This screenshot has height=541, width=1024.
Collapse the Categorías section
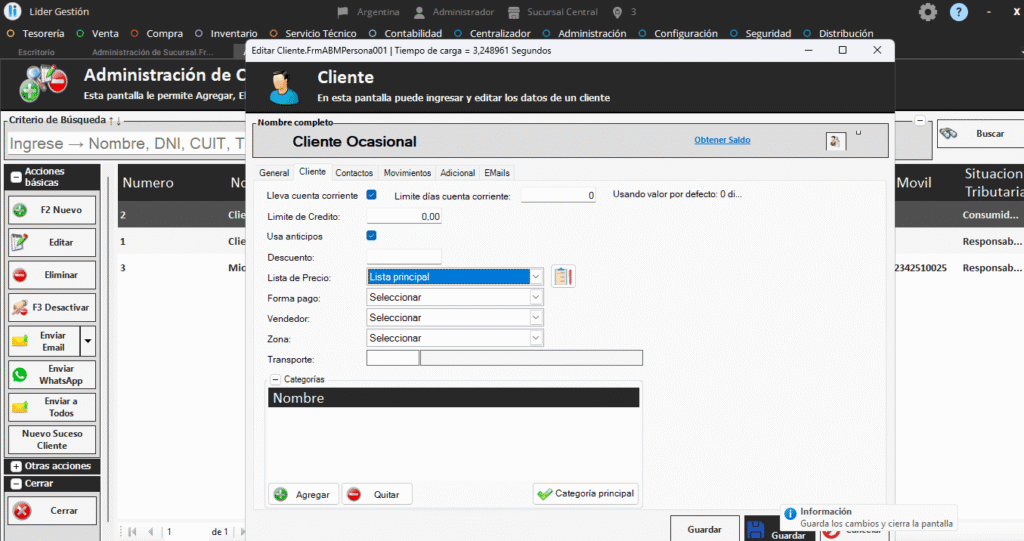click(276, 380)
